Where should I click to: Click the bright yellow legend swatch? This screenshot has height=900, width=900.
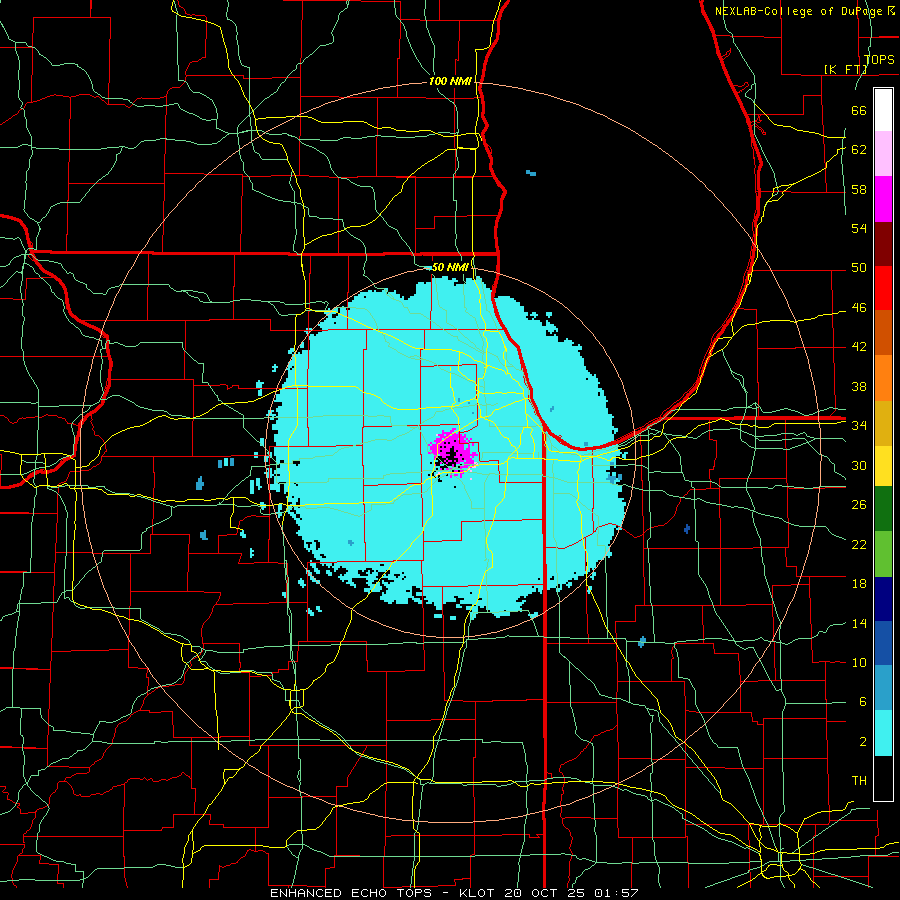[883, 465]
